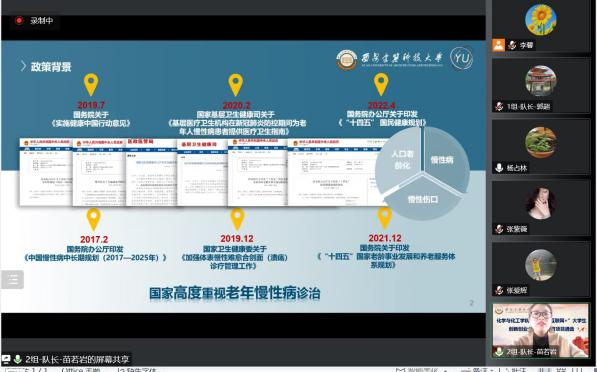Open the floating menu icon at slide's left edge

coord(13,279)
